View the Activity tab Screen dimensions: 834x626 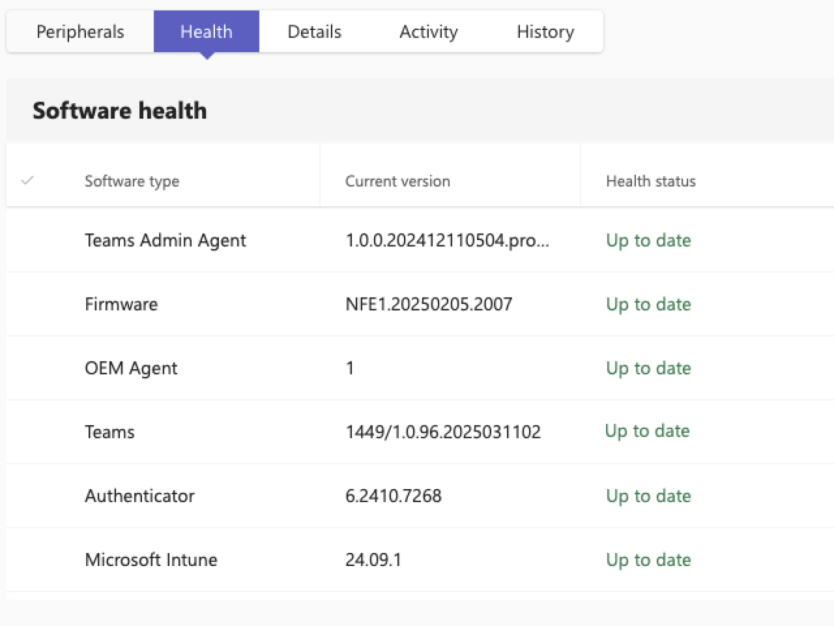point(428,31)
